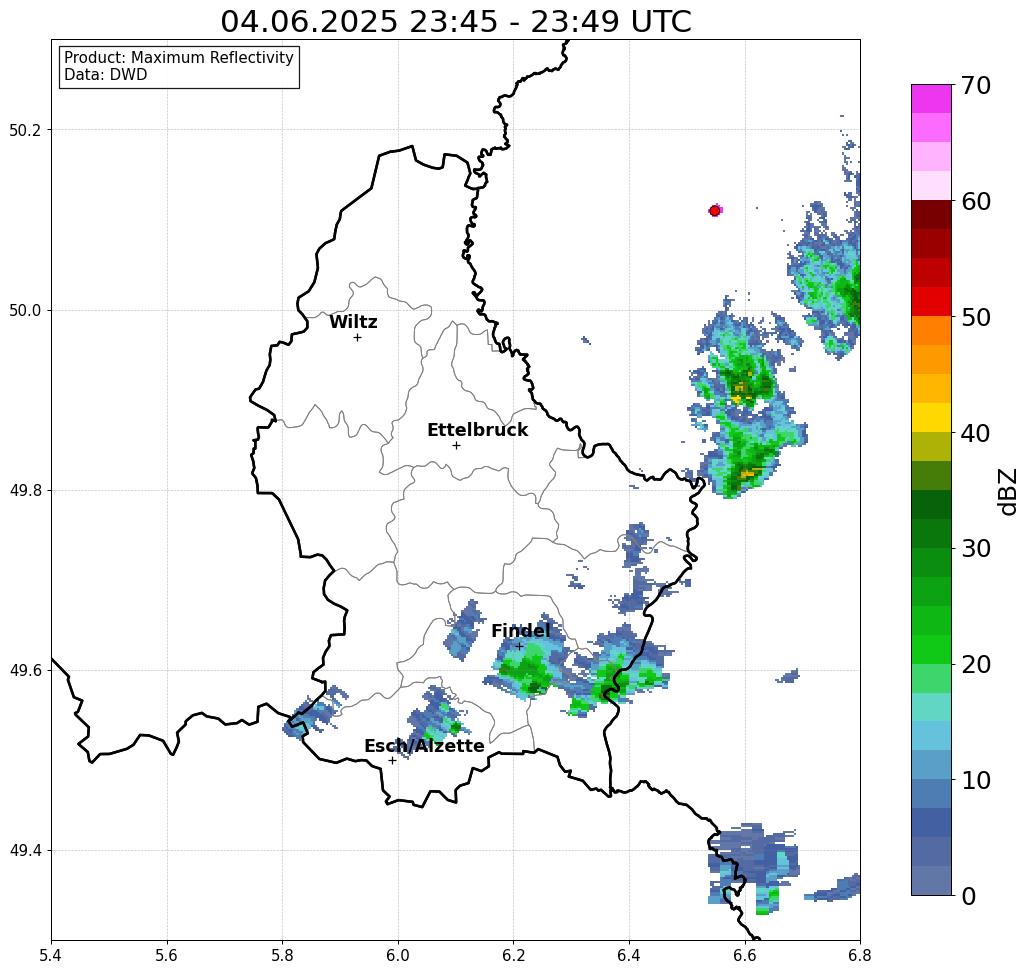Click longitude axis label 5.6
The image size is (1029, 973).
click(x=167, y=955)
